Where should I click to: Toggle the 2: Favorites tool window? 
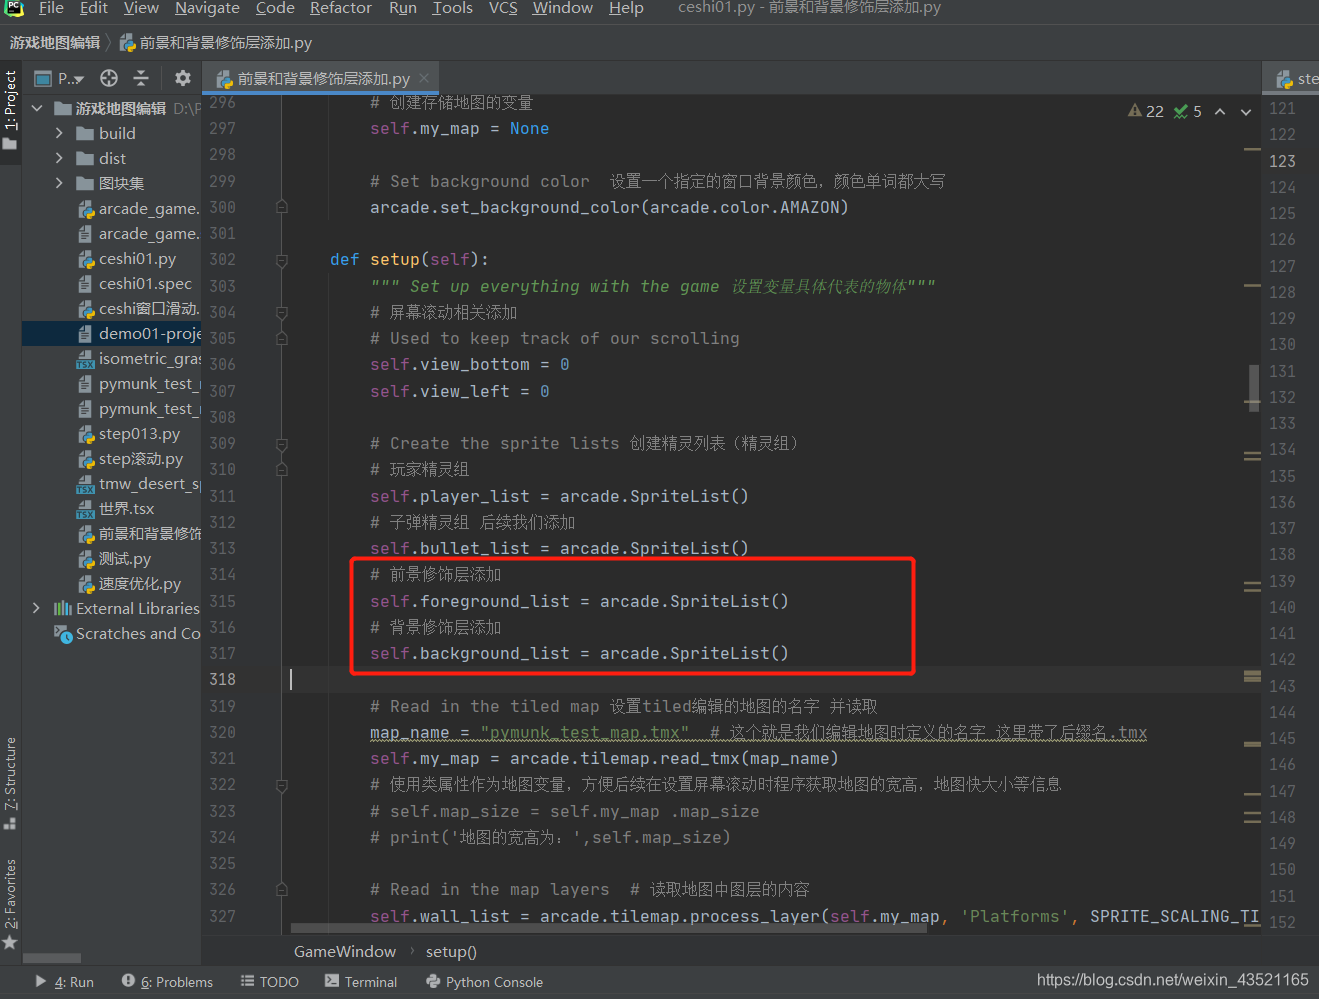[10, 902]
